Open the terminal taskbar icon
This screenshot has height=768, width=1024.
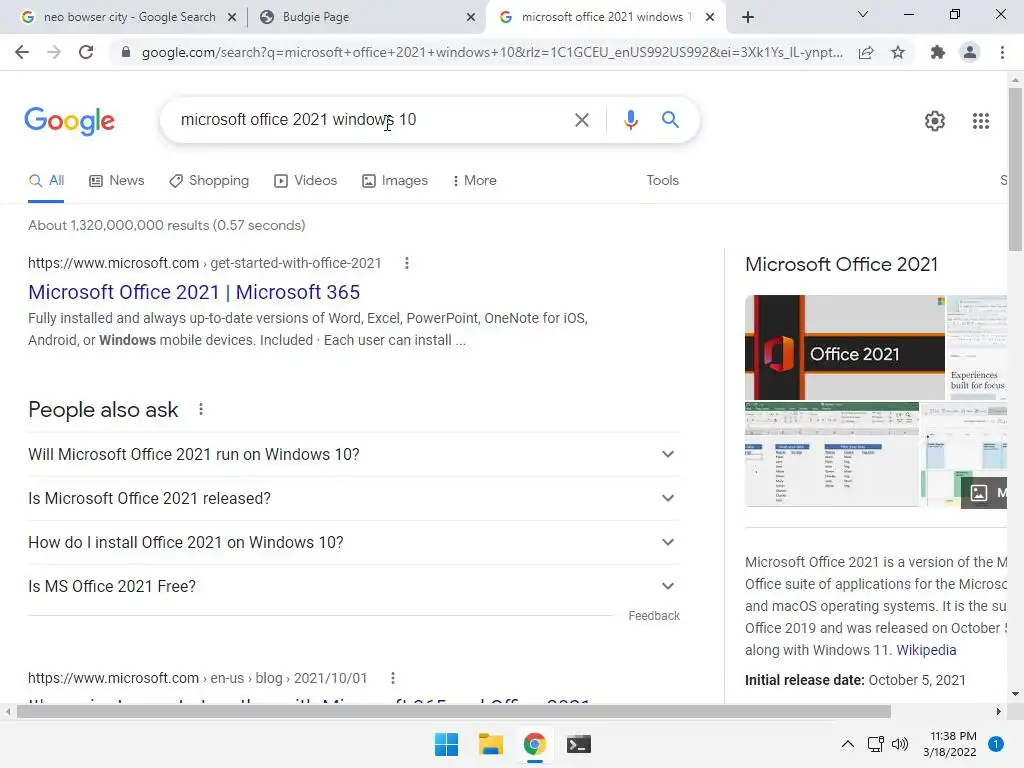click(x=579, y=744)
